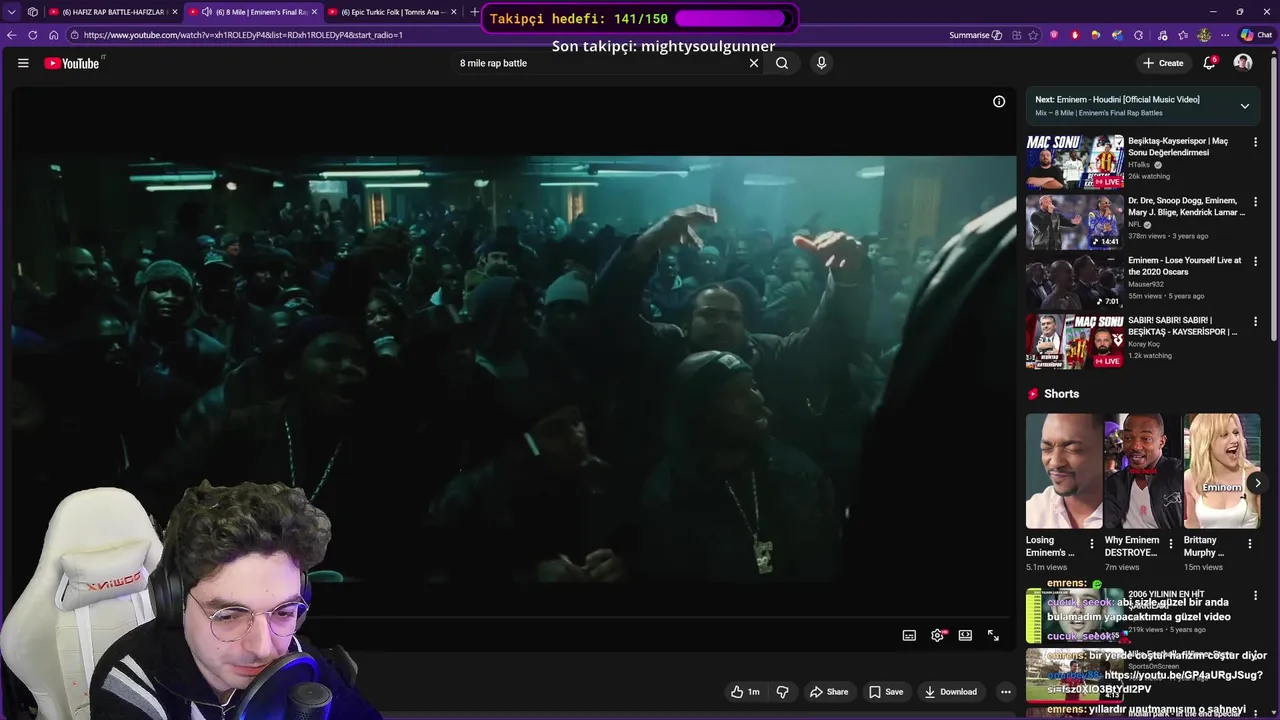Open the red hand blocker extension

coord(1075,35)
